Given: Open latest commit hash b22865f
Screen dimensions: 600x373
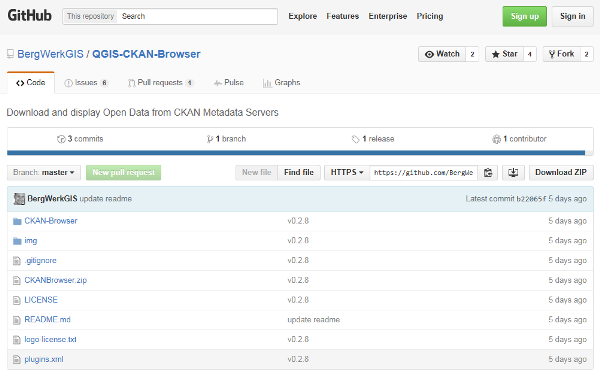Looking at the screenshot, I should 531,199.
